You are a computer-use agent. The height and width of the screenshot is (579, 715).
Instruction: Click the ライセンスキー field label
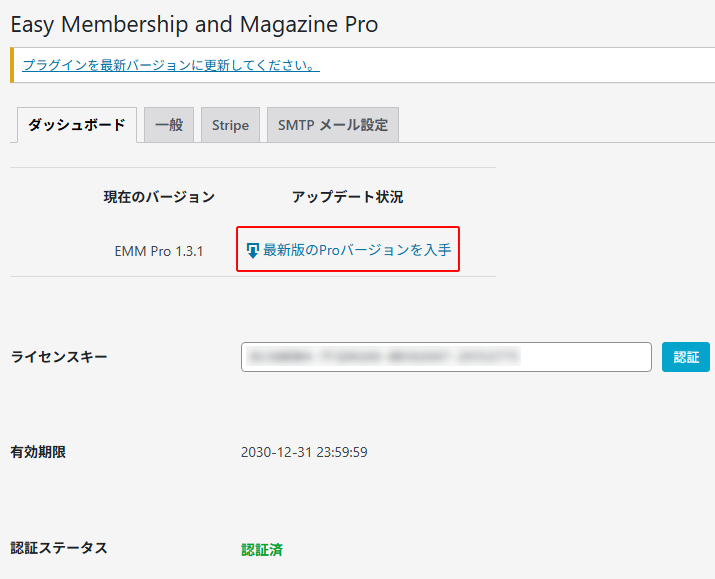(x=59, y=357)
